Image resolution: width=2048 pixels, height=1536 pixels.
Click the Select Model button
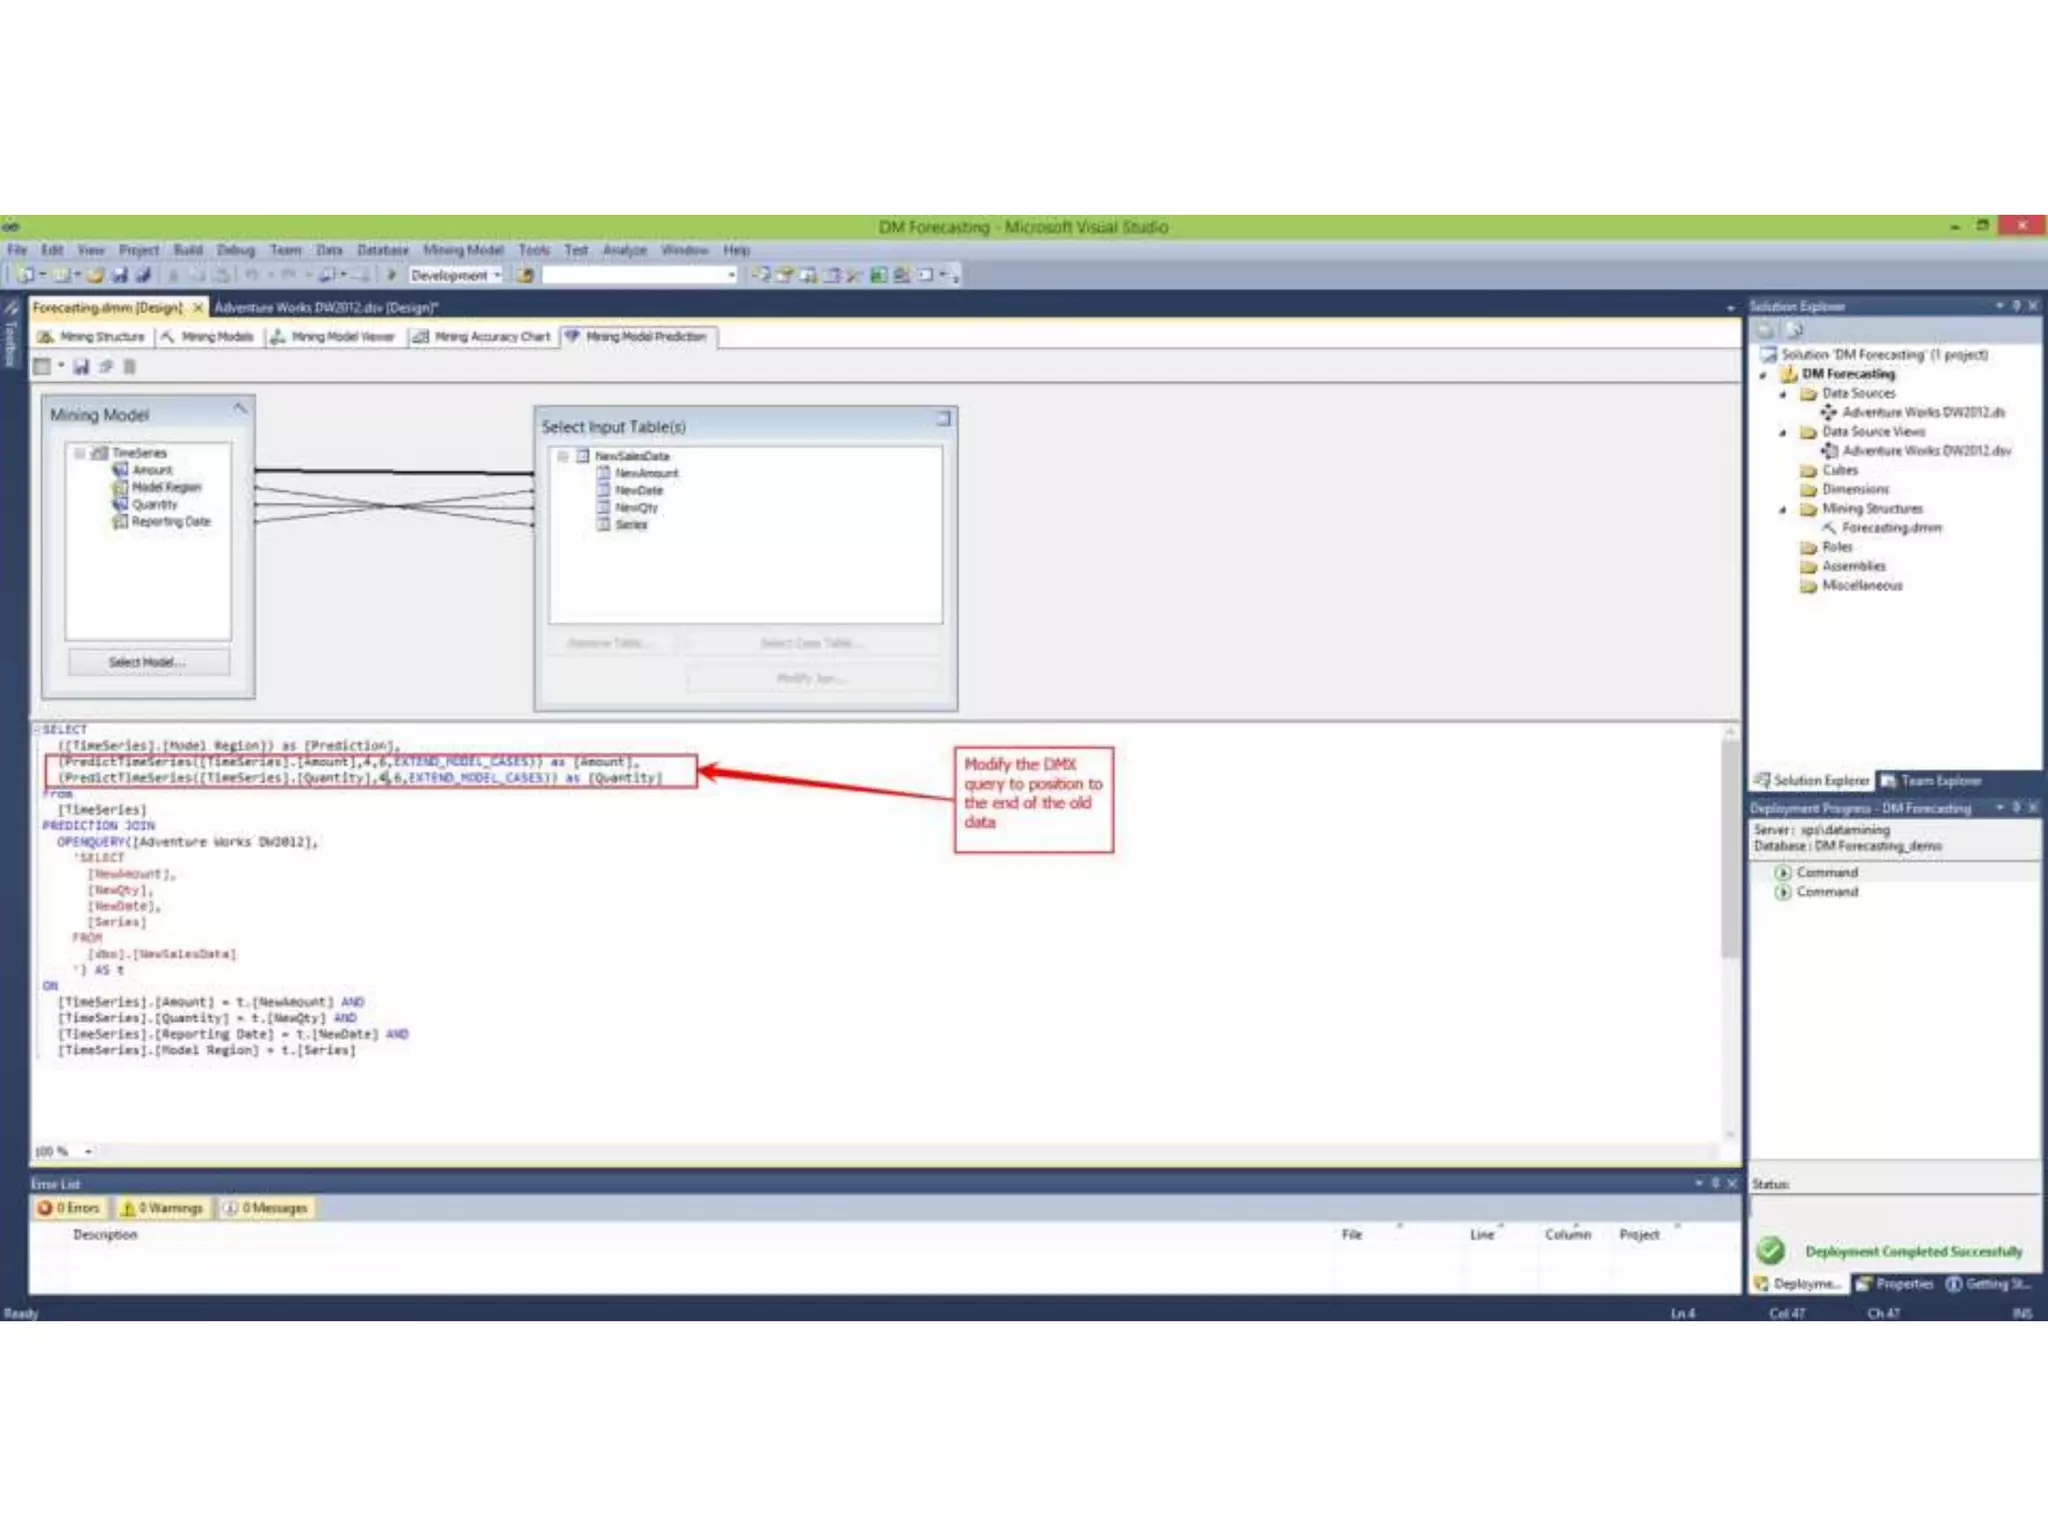pyautogui.click(x=148, y=662)
